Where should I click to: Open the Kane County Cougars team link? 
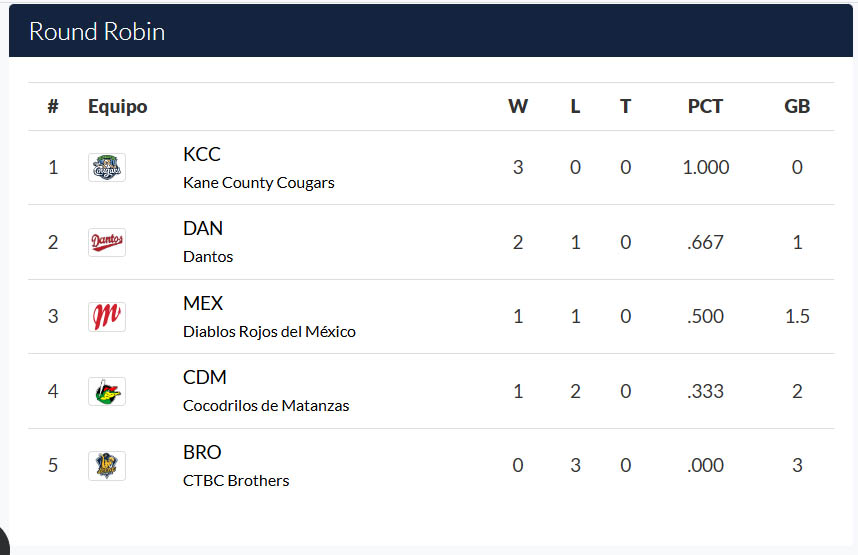pos(258,183)
